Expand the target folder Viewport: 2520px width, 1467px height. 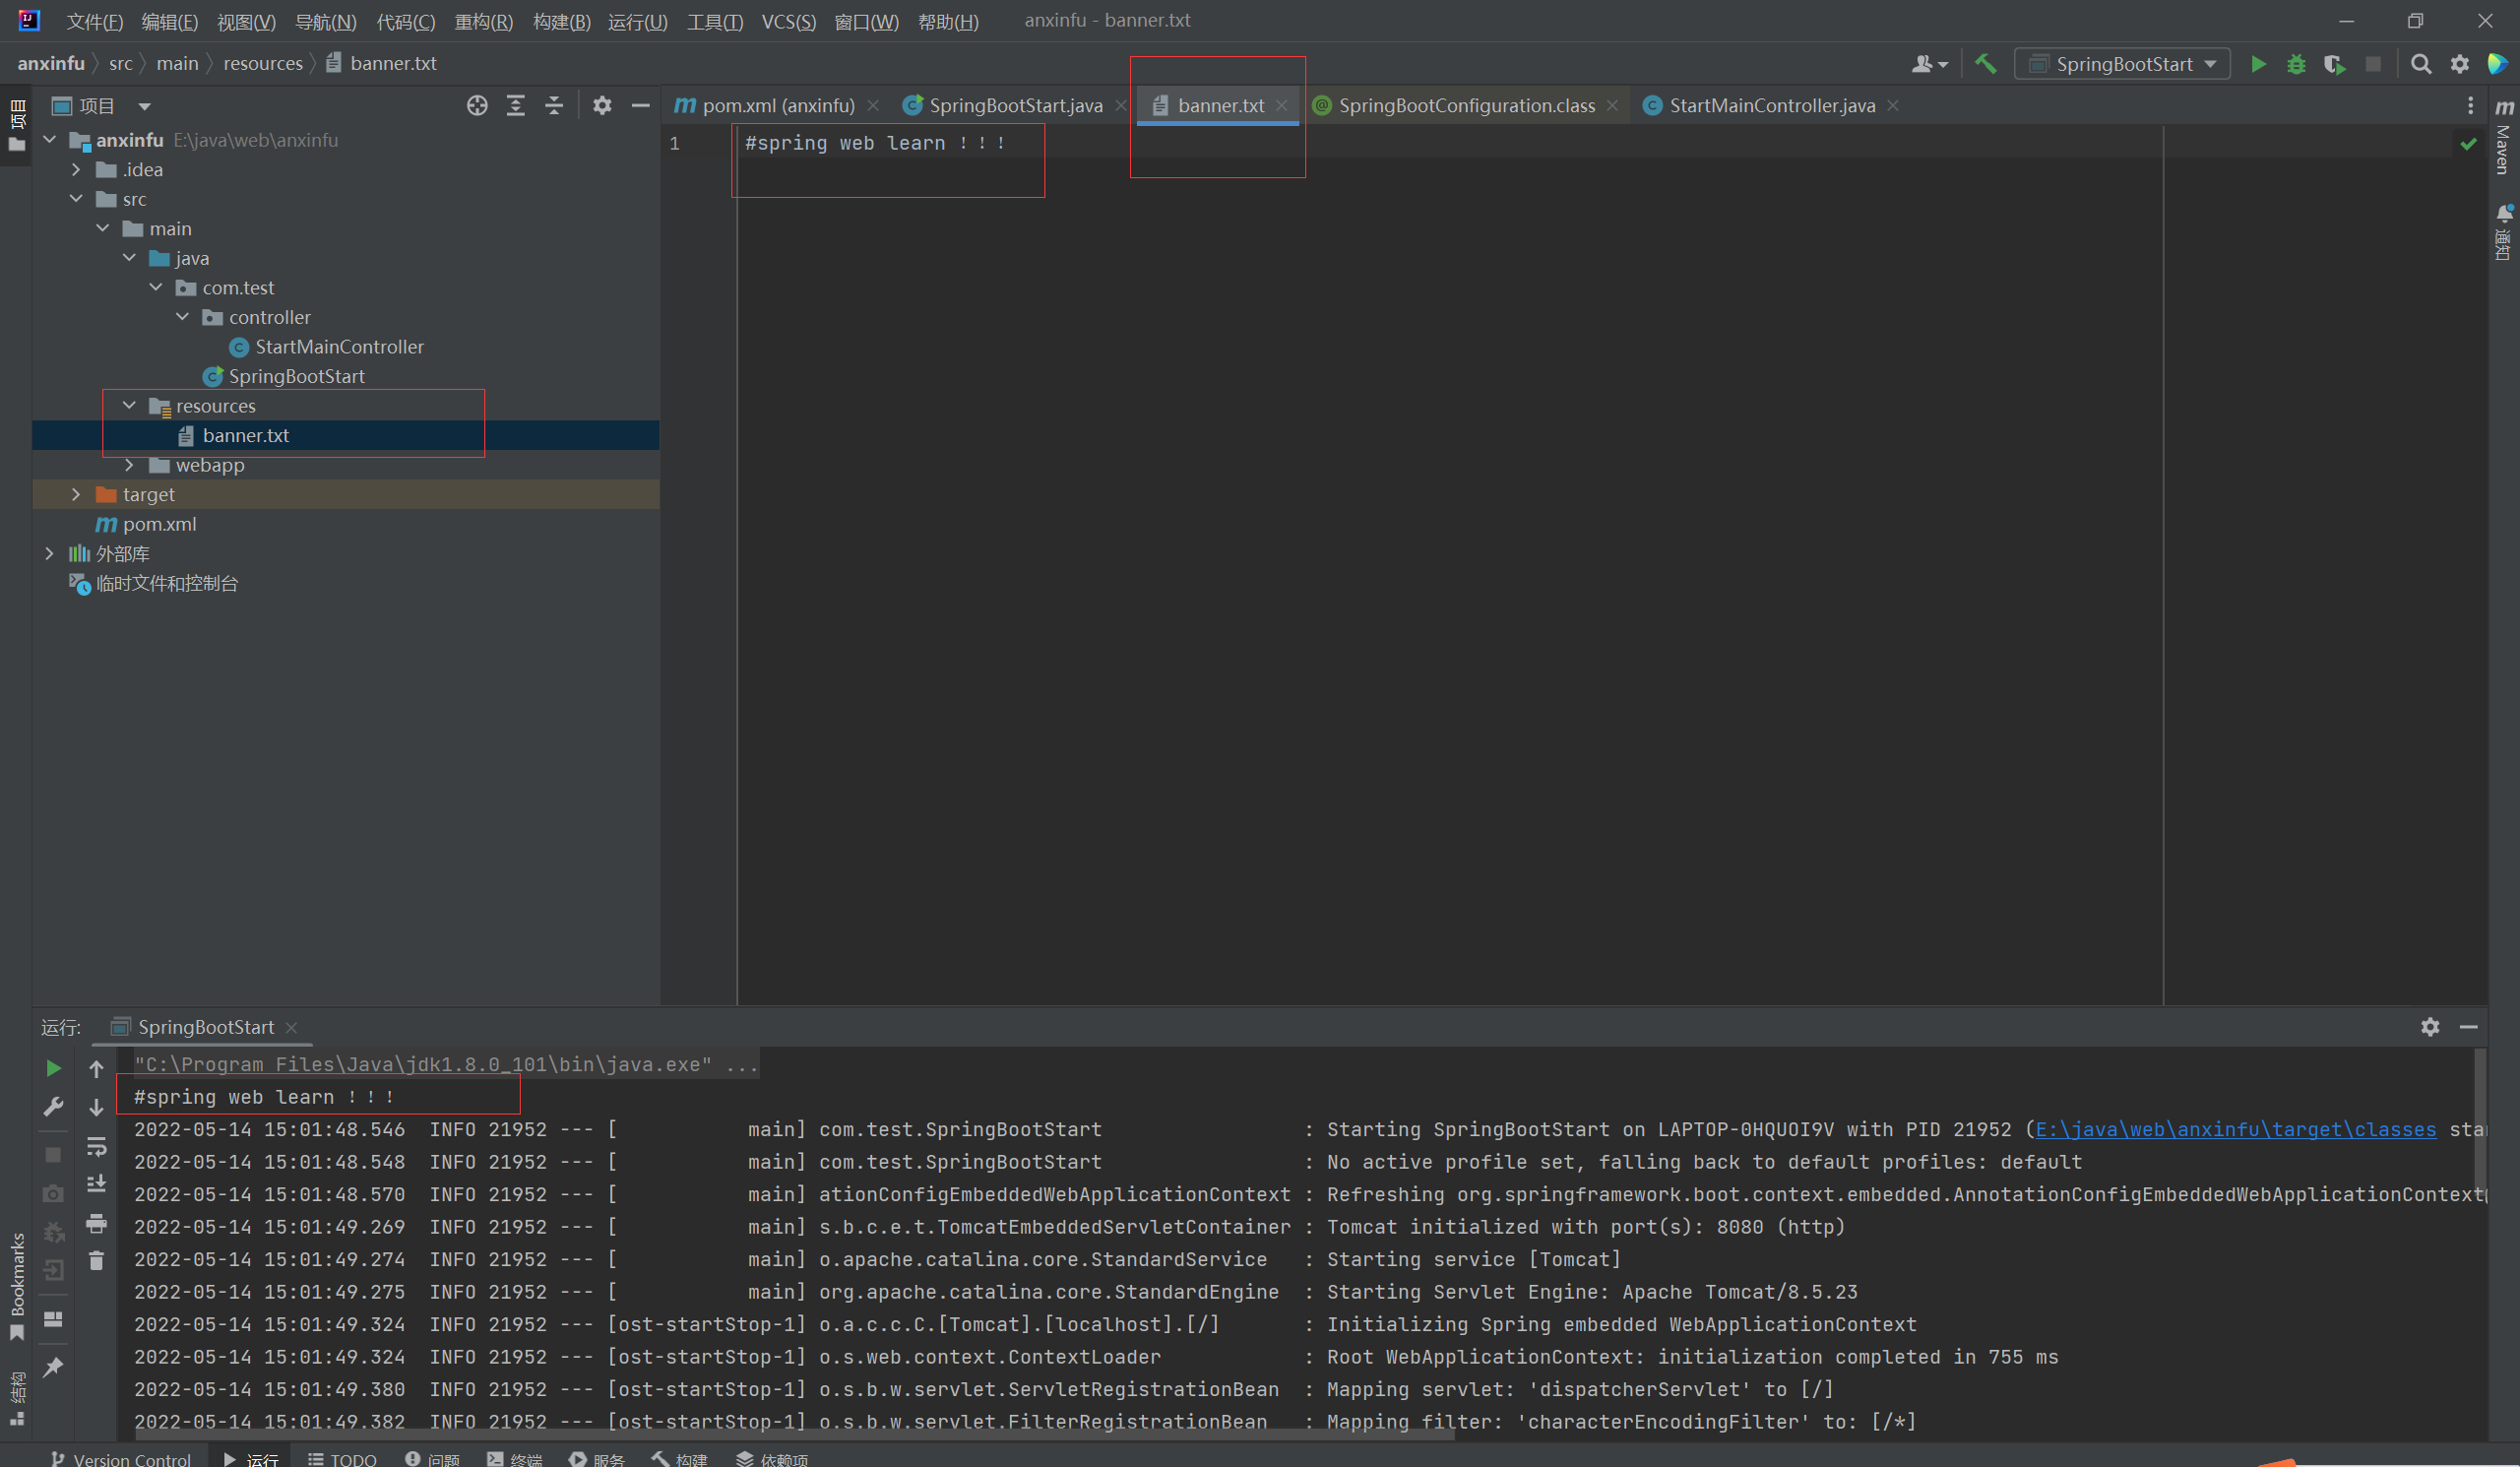click(76, 495)
